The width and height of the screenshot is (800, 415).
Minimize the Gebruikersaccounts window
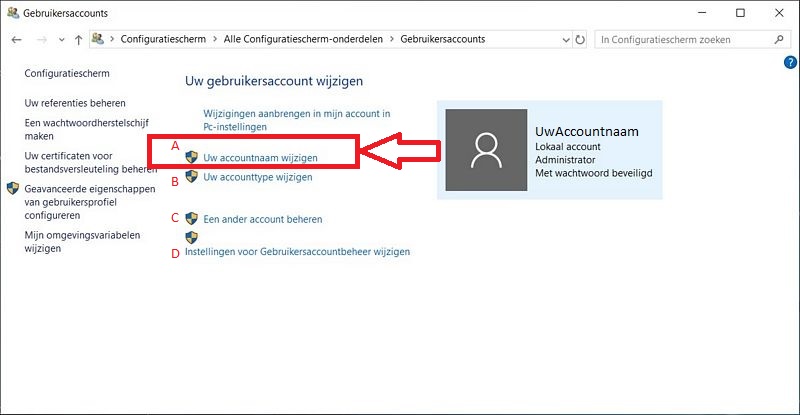tap(702, 13)
